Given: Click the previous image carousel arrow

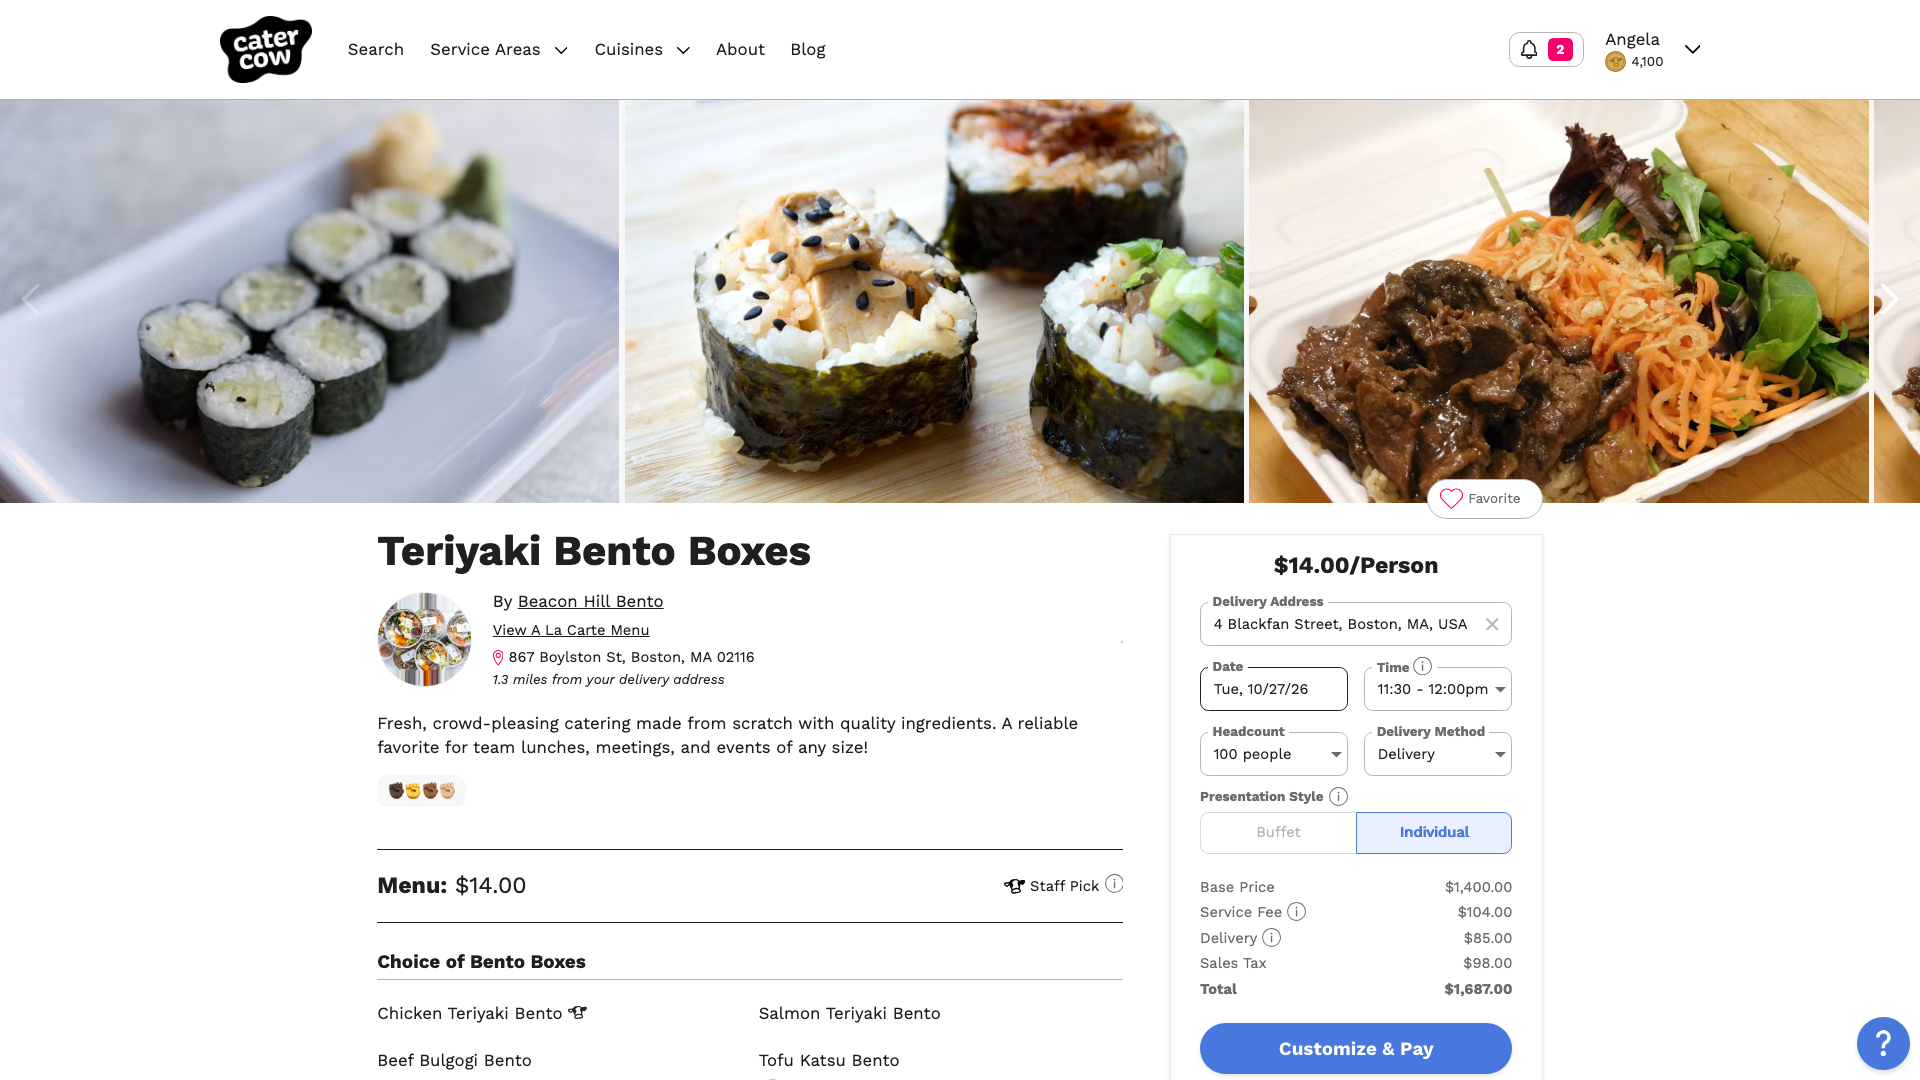Looking at the screenshot, I should click(x=31, y=300).
